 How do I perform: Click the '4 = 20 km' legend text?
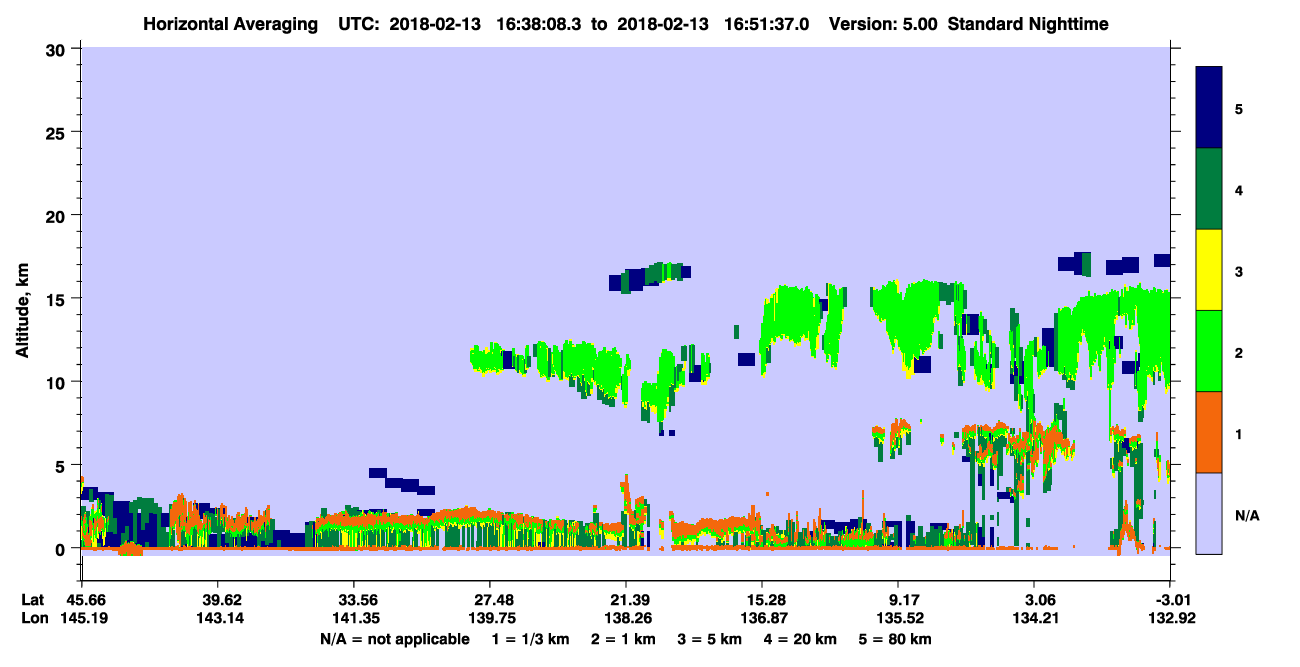tap(802, 638)
